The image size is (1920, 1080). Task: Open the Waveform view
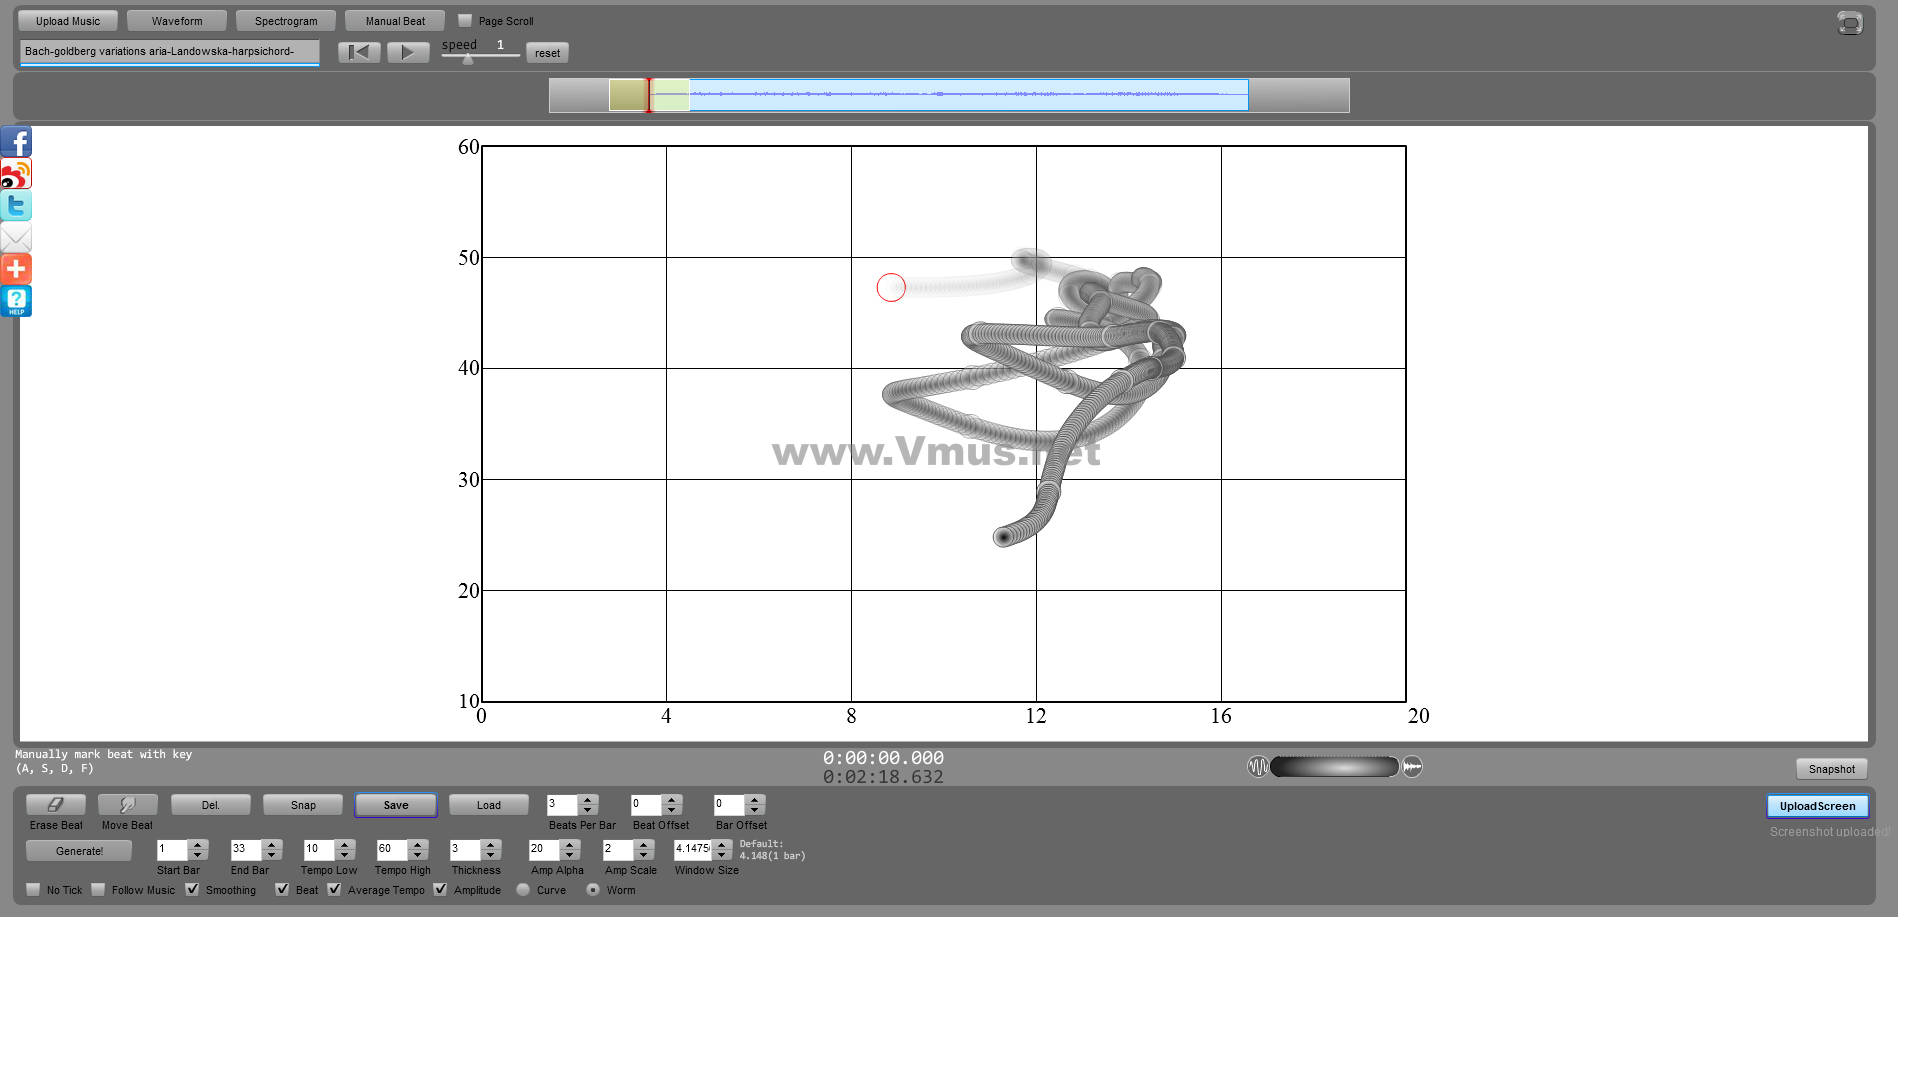pyautogui.click(x=177, y=21)
